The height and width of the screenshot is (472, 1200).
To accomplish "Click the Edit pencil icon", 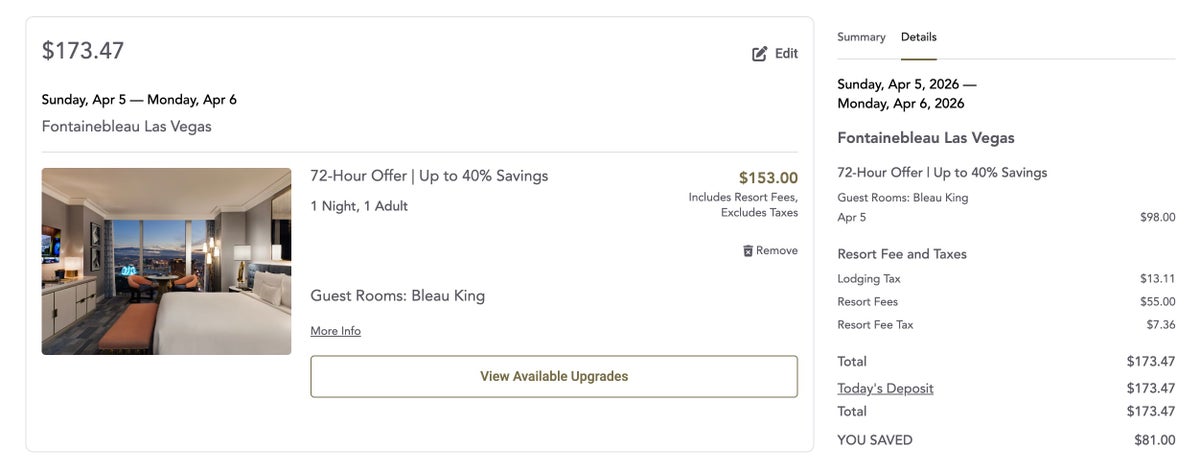I will click(760, 54).
